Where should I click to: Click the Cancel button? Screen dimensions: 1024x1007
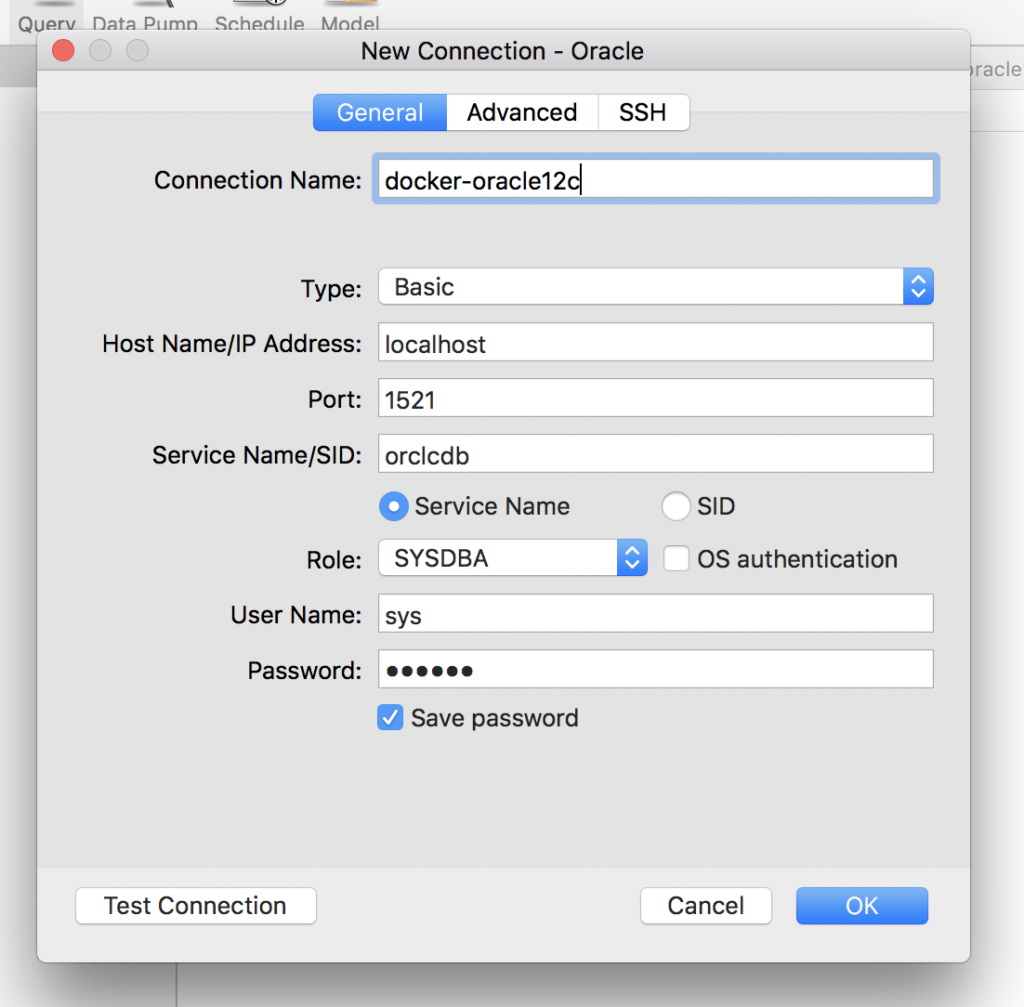click(706, 906)
